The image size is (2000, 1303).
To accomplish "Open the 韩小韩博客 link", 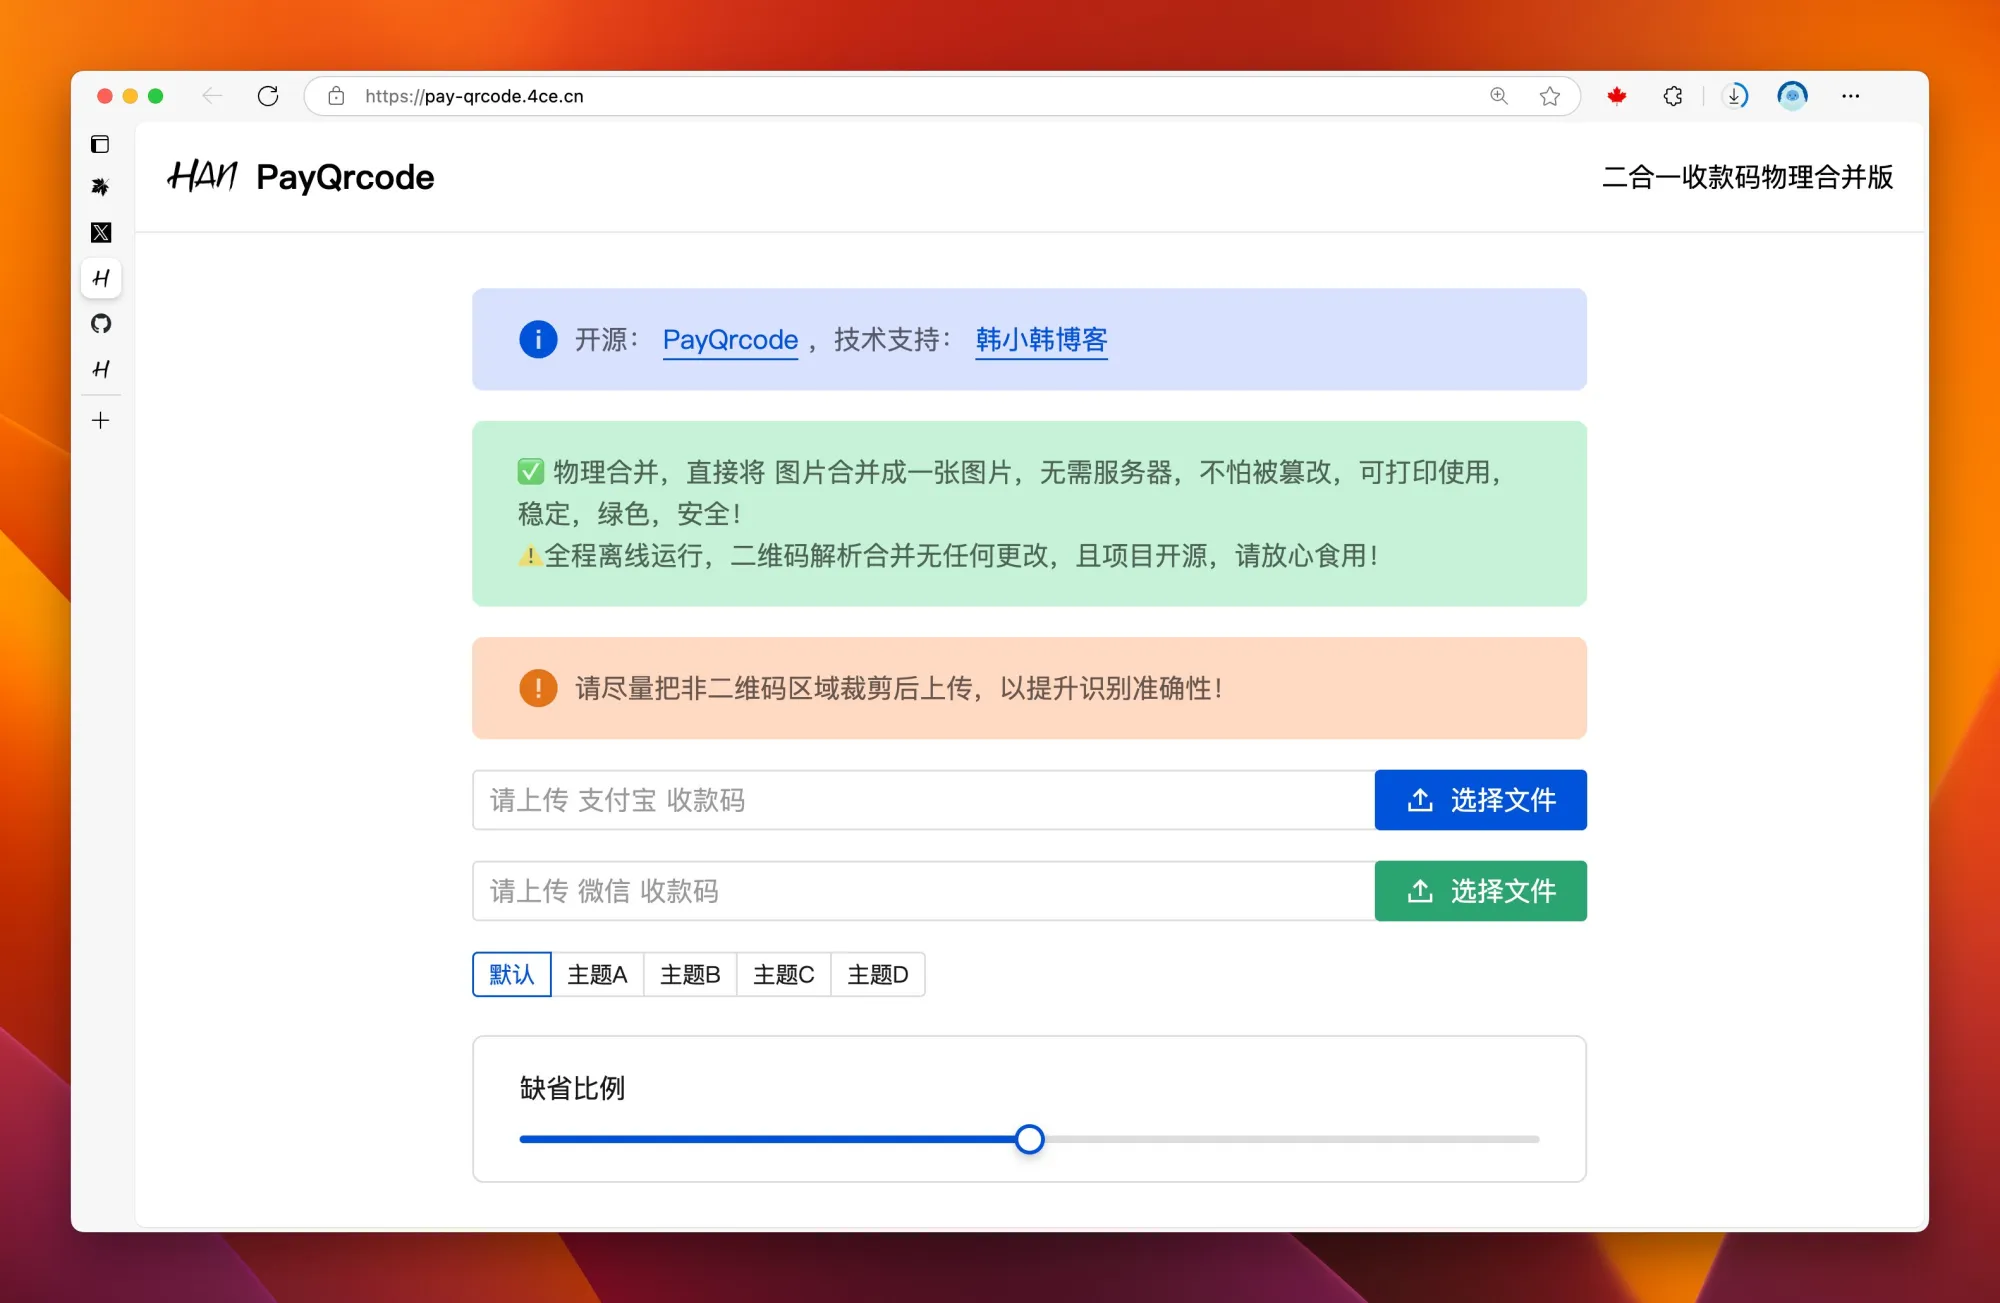I will (x=1041, y=340).
